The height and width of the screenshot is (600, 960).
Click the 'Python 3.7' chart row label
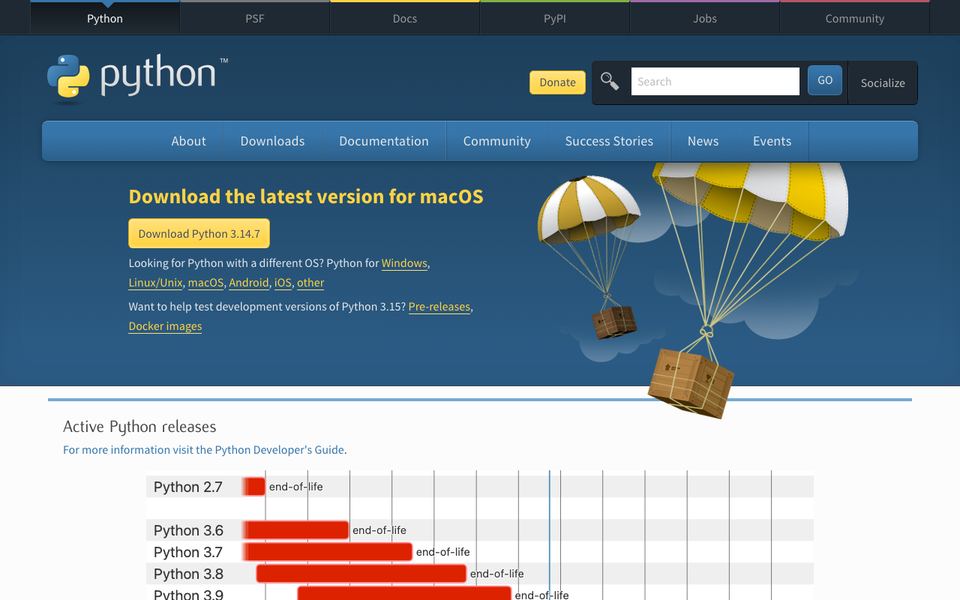pyautogui.click(x=188, y=552)
